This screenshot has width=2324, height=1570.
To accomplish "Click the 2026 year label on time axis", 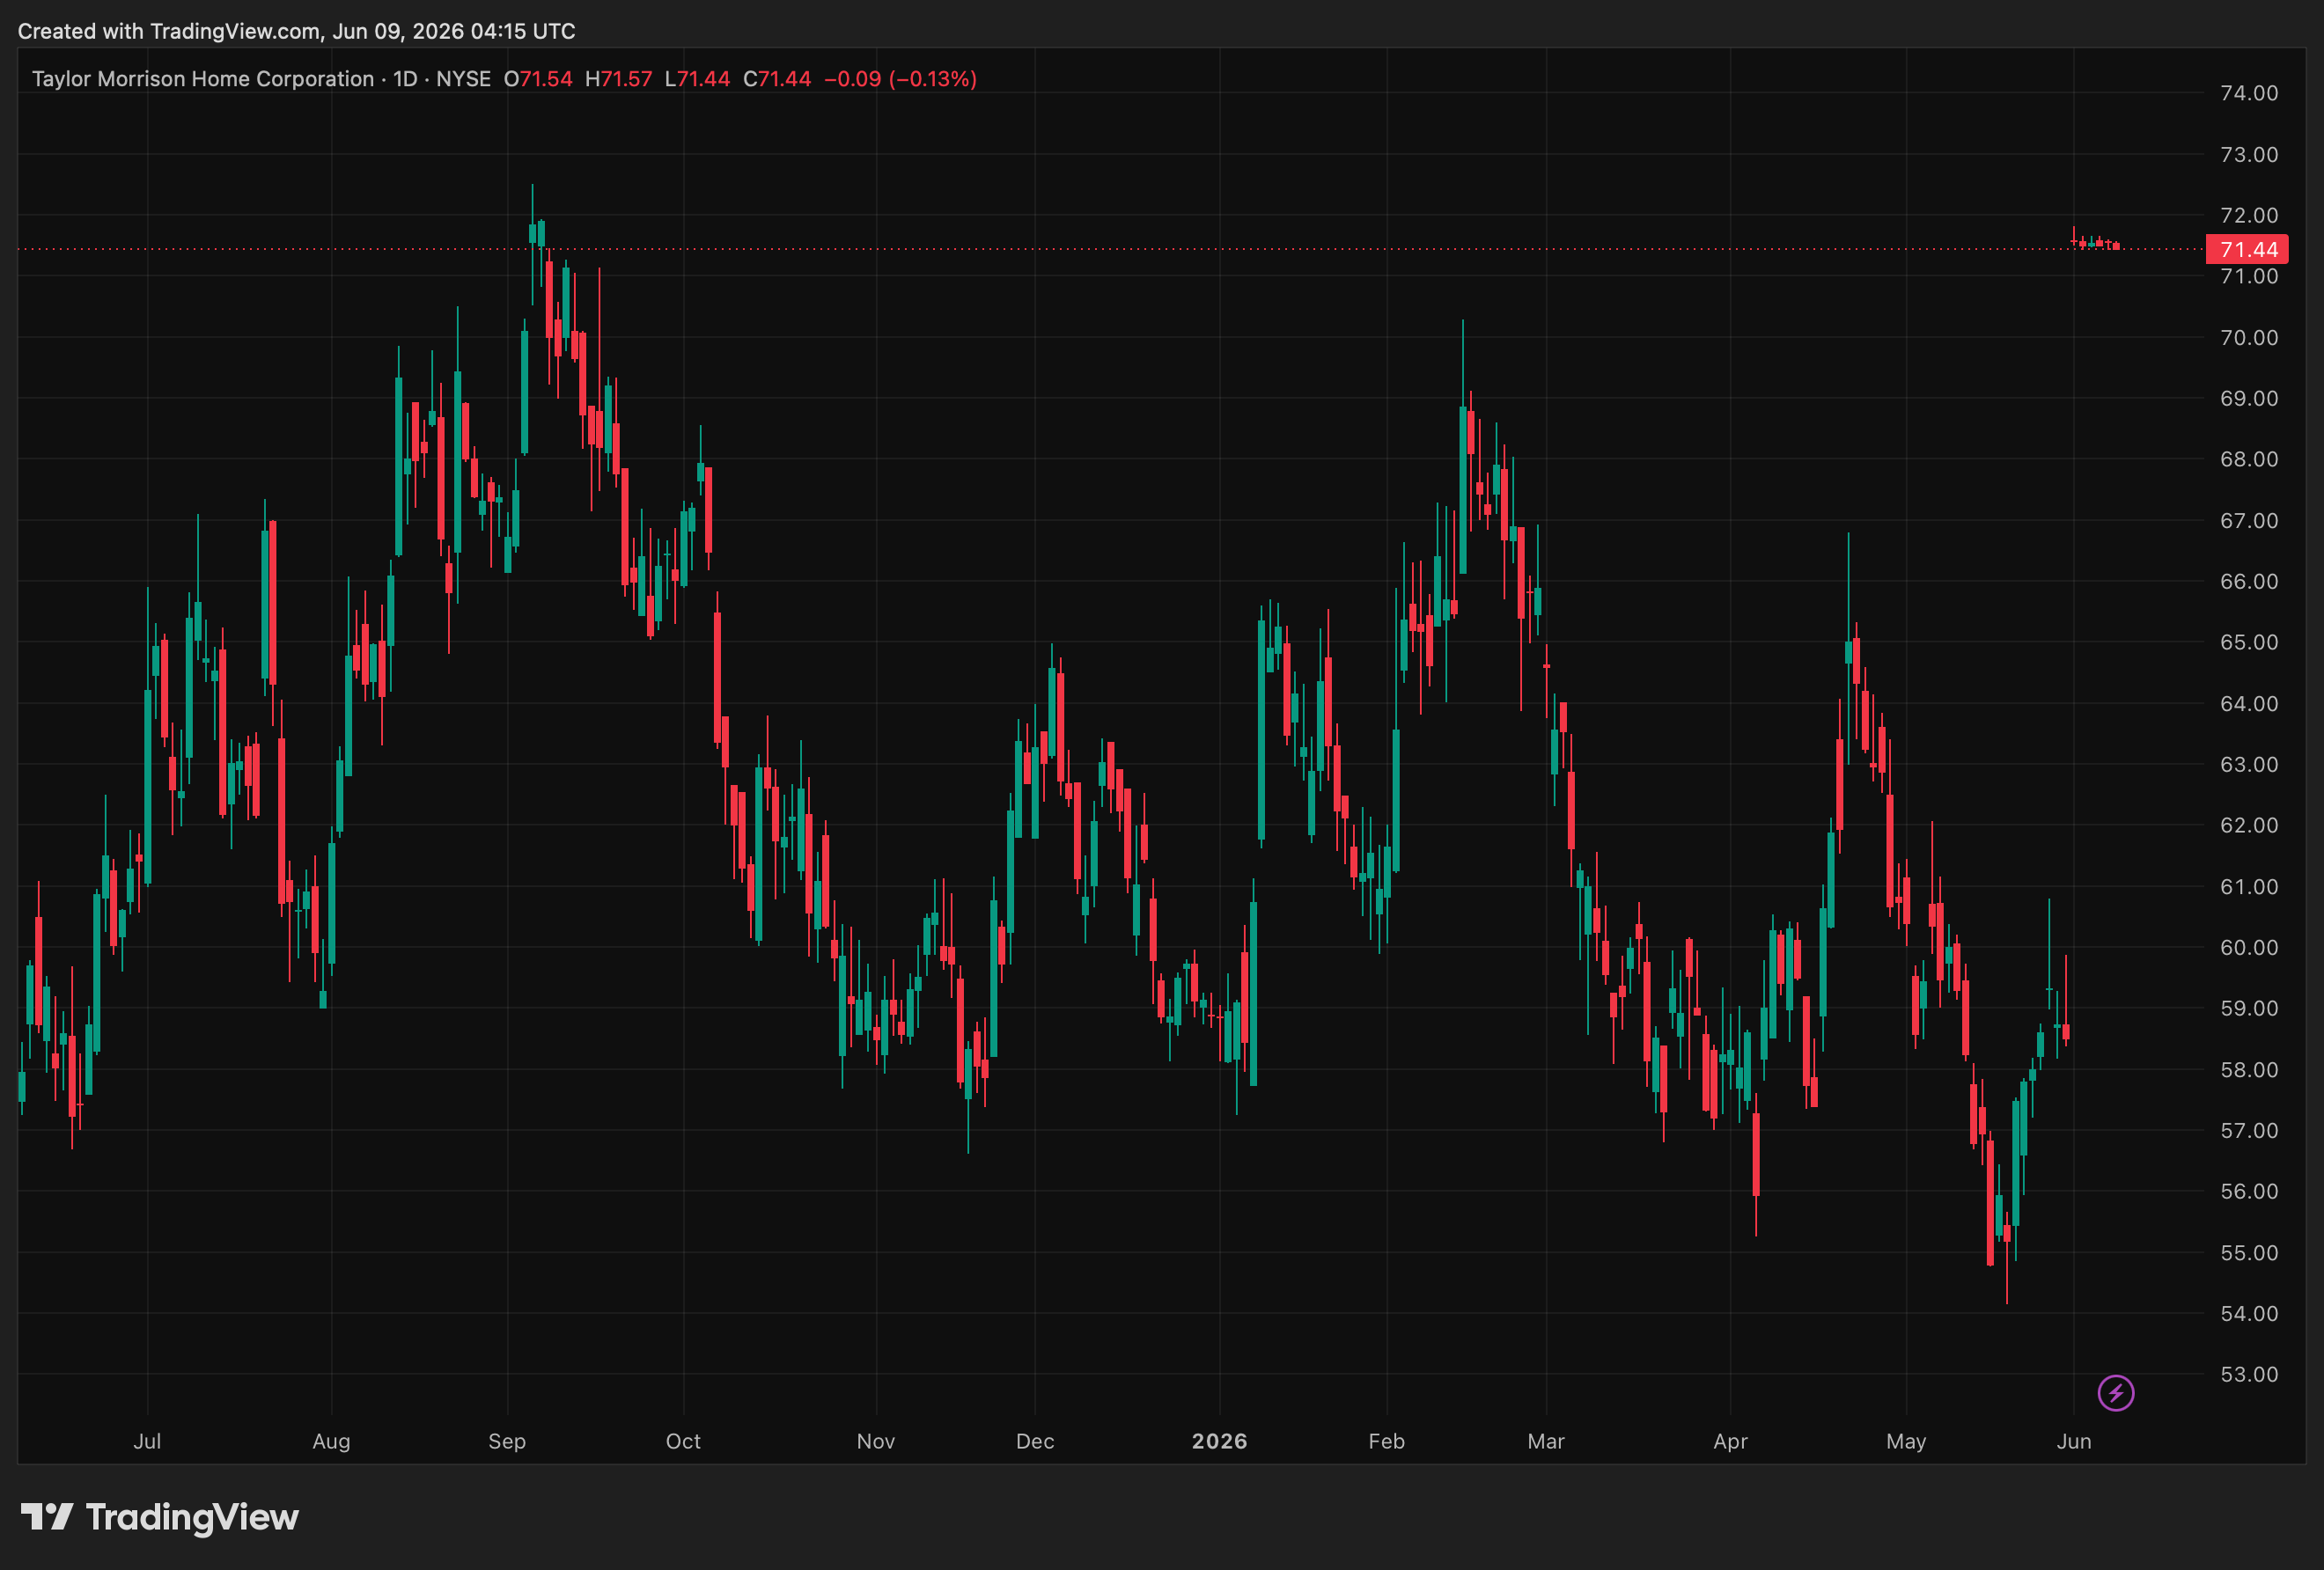I will (x=1219, y=1441).
